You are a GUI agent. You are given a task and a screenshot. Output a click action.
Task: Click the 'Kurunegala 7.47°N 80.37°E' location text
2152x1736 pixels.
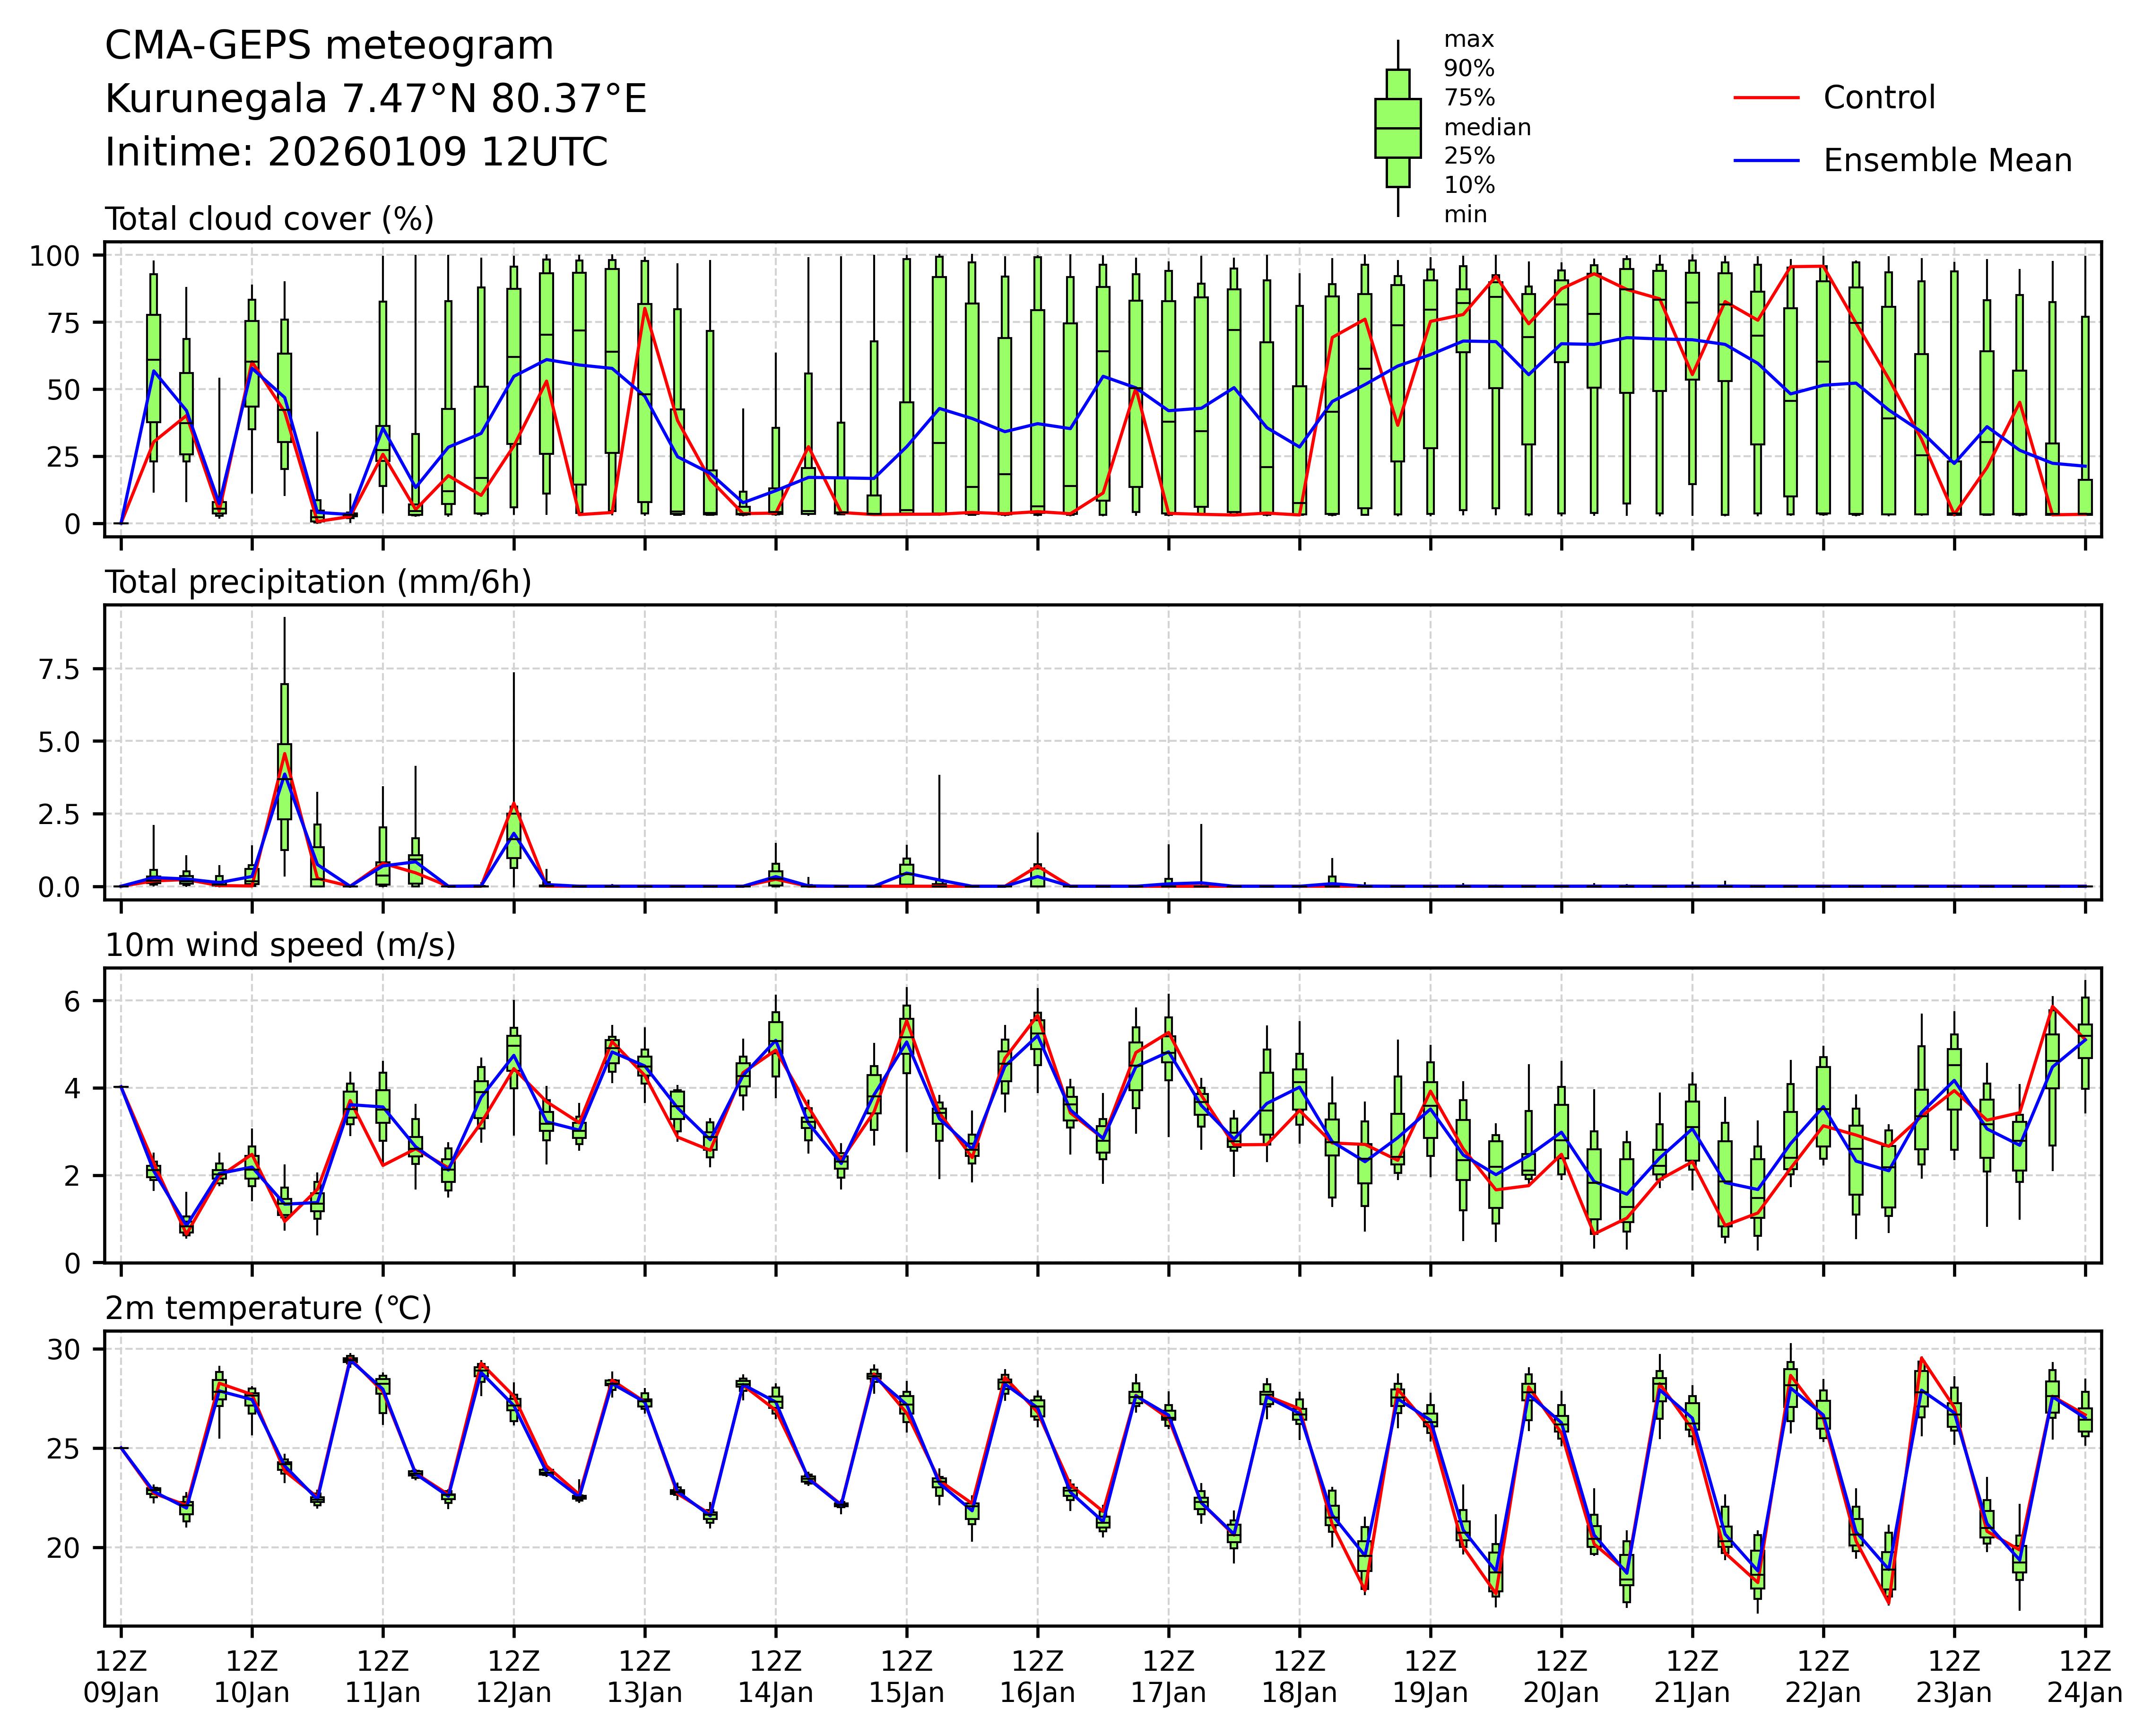(376, 99)
